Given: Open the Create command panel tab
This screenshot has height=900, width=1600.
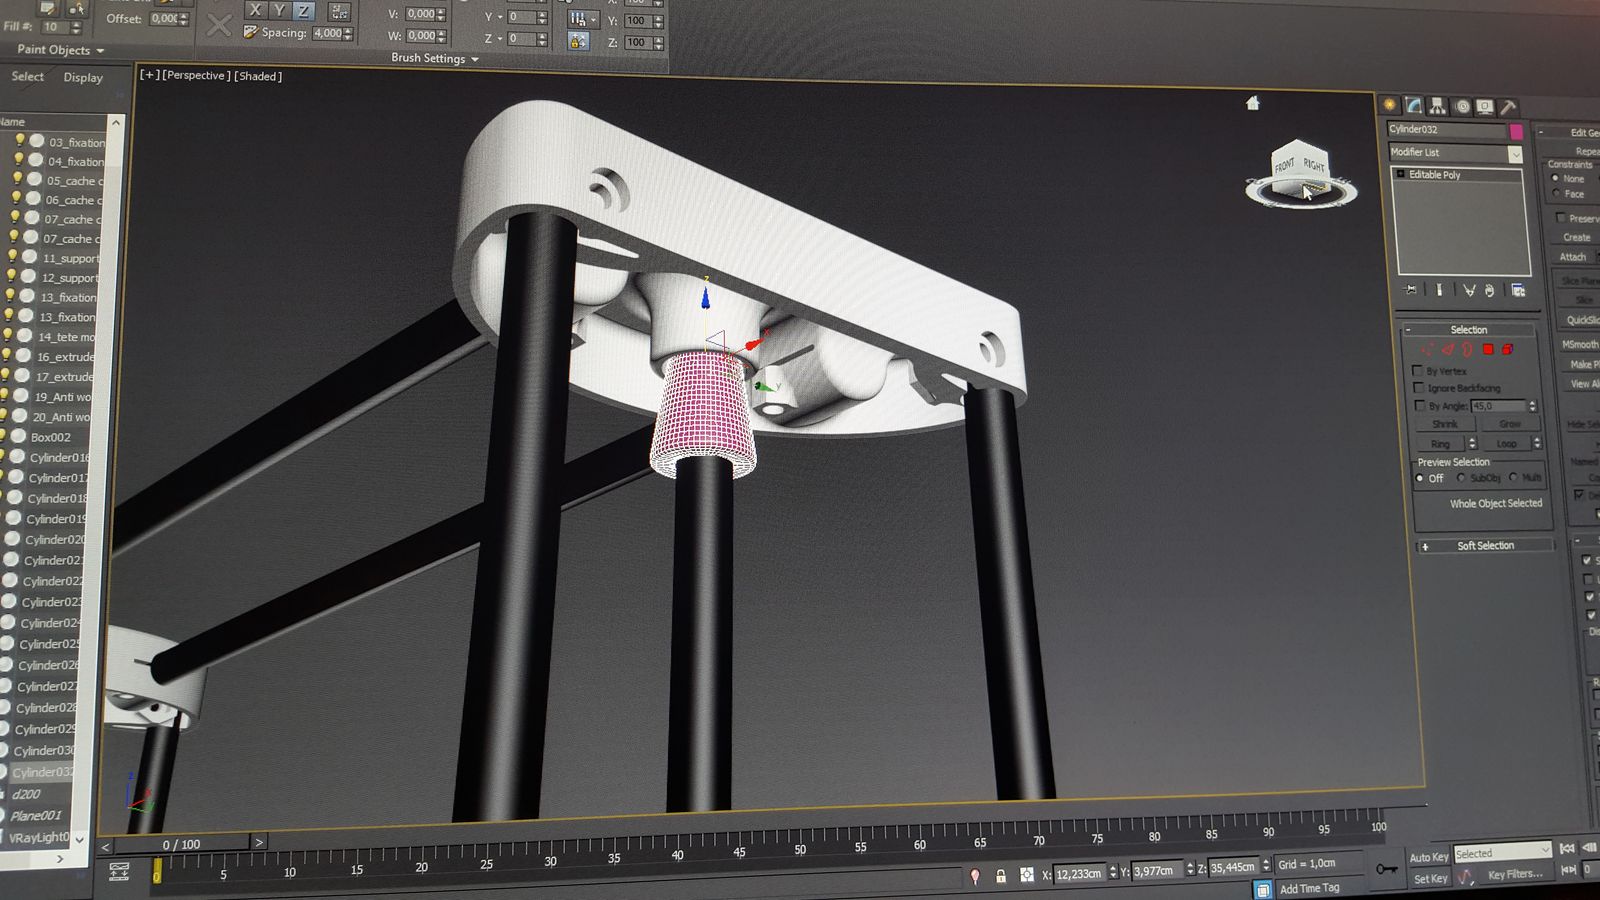Looking at the screenshot, I should 1389,105.
